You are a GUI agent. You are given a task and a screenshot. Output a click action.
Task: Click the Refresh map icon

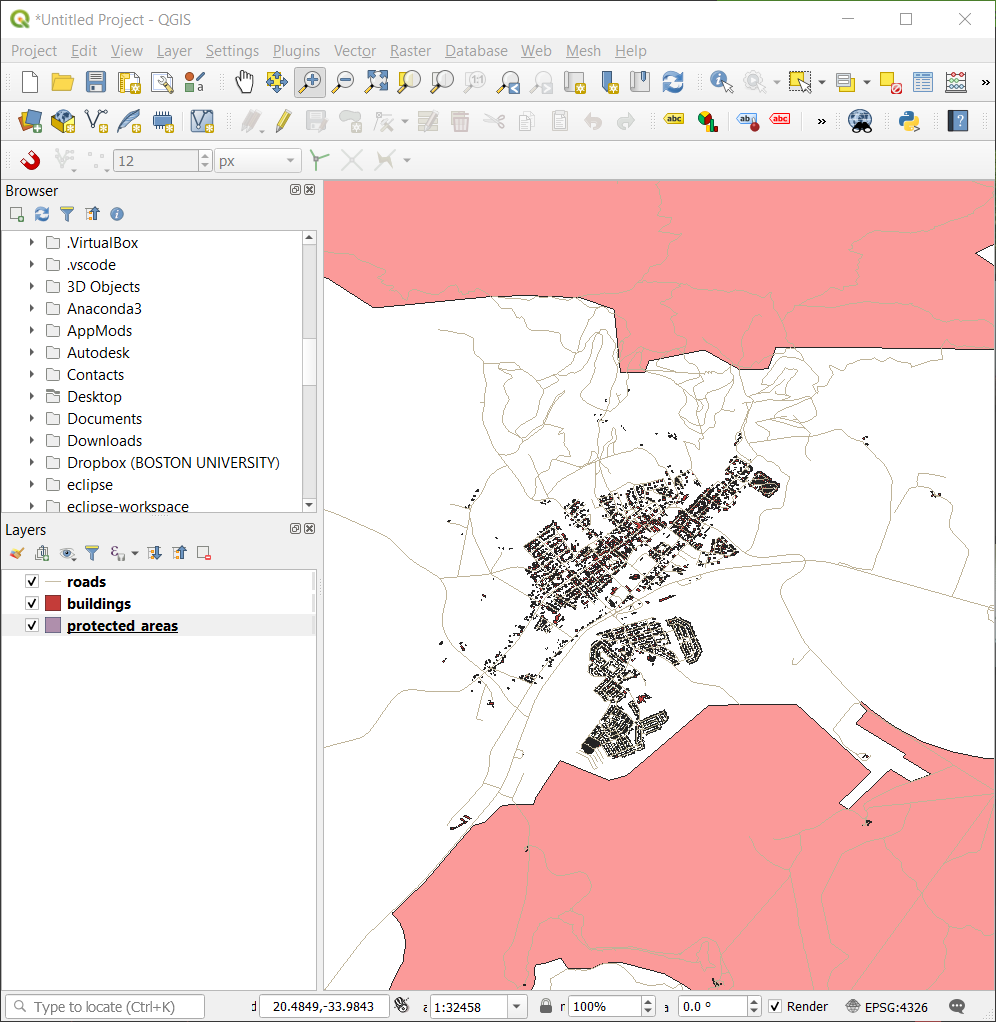click(x=673, y=82)
